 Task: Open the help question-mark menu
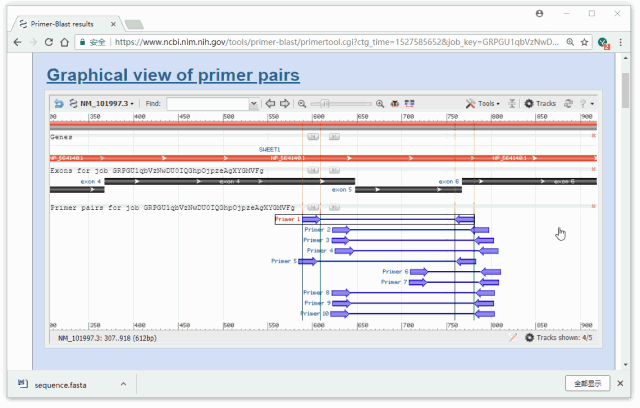click(587, 104)
